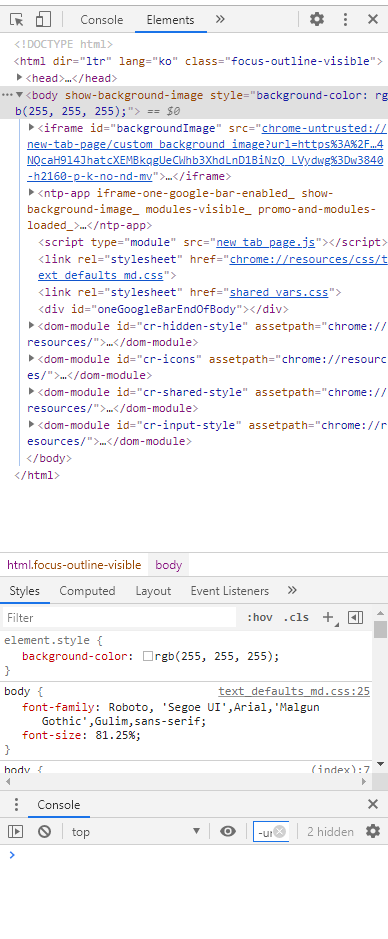This screenshot has height=939, width=388.
Task: Open the customize DevTools three-dot menu
Action: [345, 19]
